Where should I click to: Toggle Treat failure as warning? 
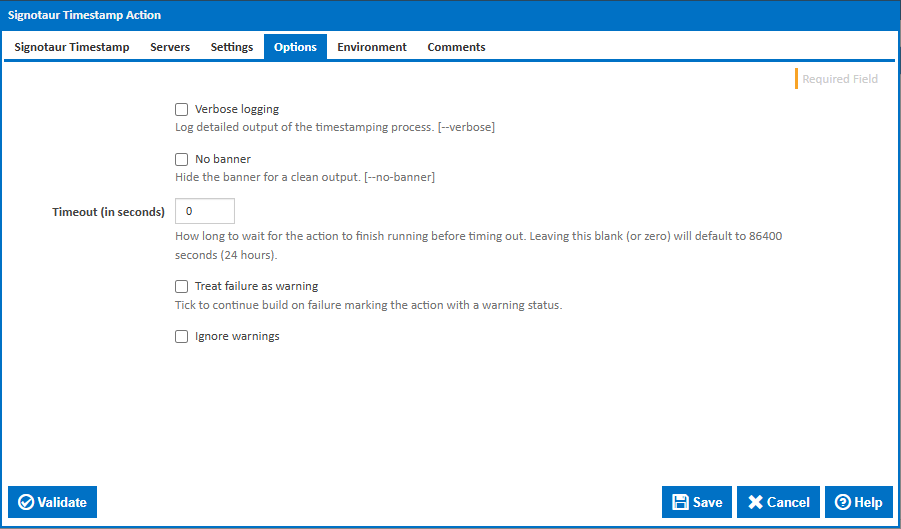pos(182,287)
